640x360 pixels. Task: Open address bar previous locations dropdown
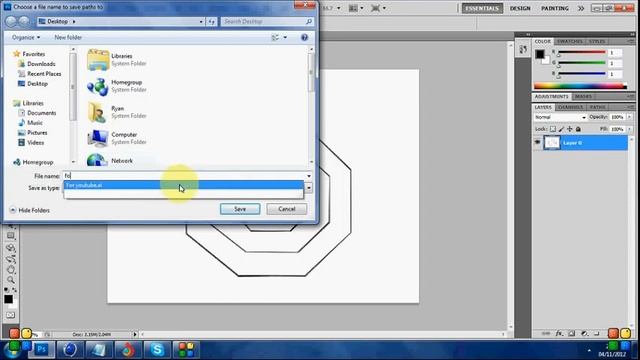click(201, 22)
